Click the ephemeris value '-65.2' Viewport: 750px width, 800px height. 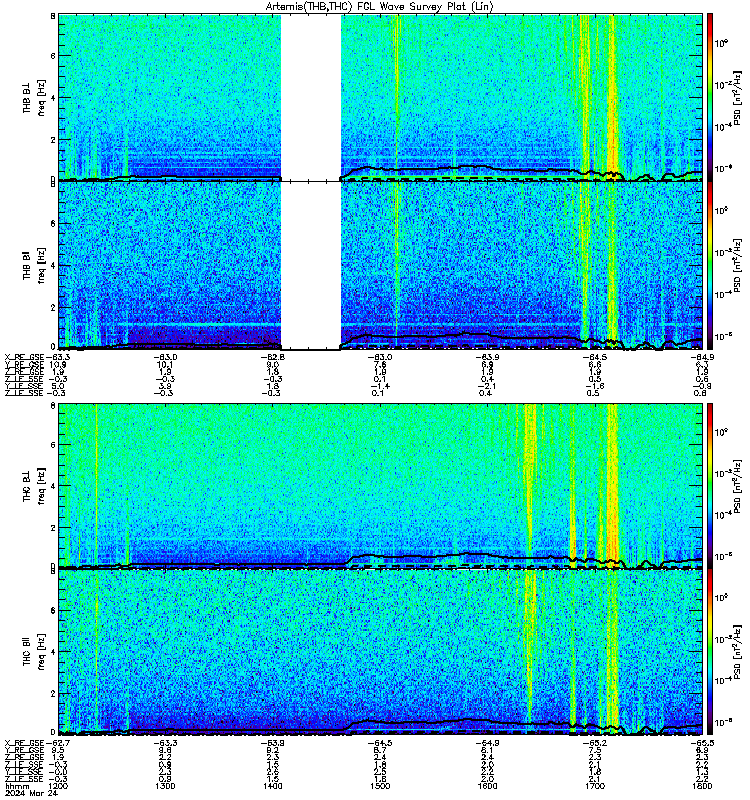tap(595, 743)
